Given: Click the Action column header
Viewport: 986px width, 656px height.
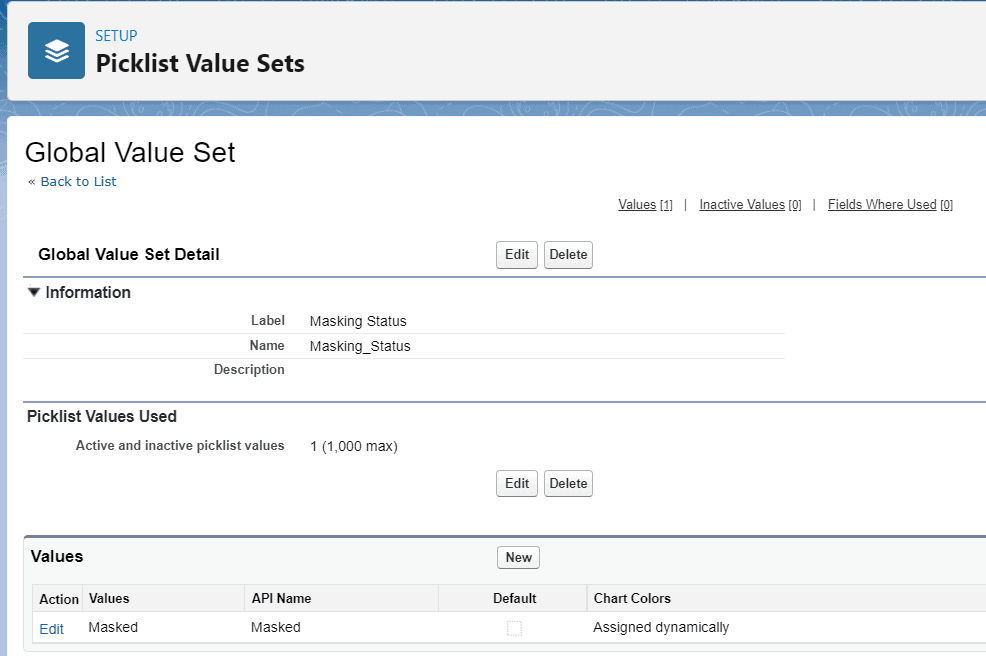Looking at the screenshot, I should pyautogui.click(x=58, y=599).
